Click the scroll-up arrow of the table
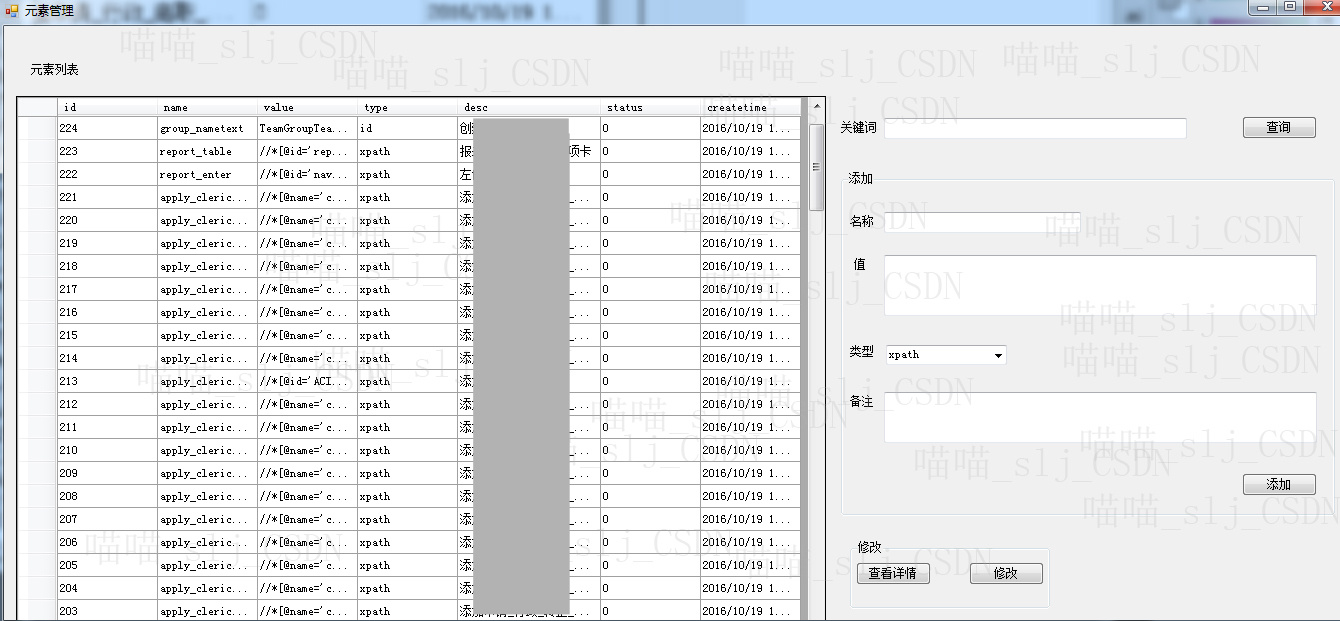Viewport: 1340px width, 621px height. [816, 106]
